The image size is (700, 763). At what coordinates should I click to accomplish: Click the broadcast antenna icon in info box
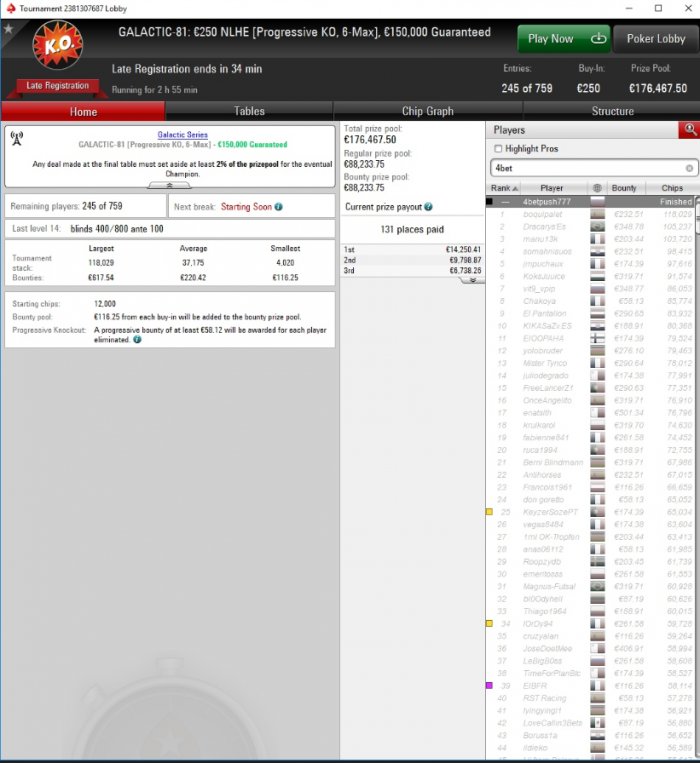pos(17,138)
